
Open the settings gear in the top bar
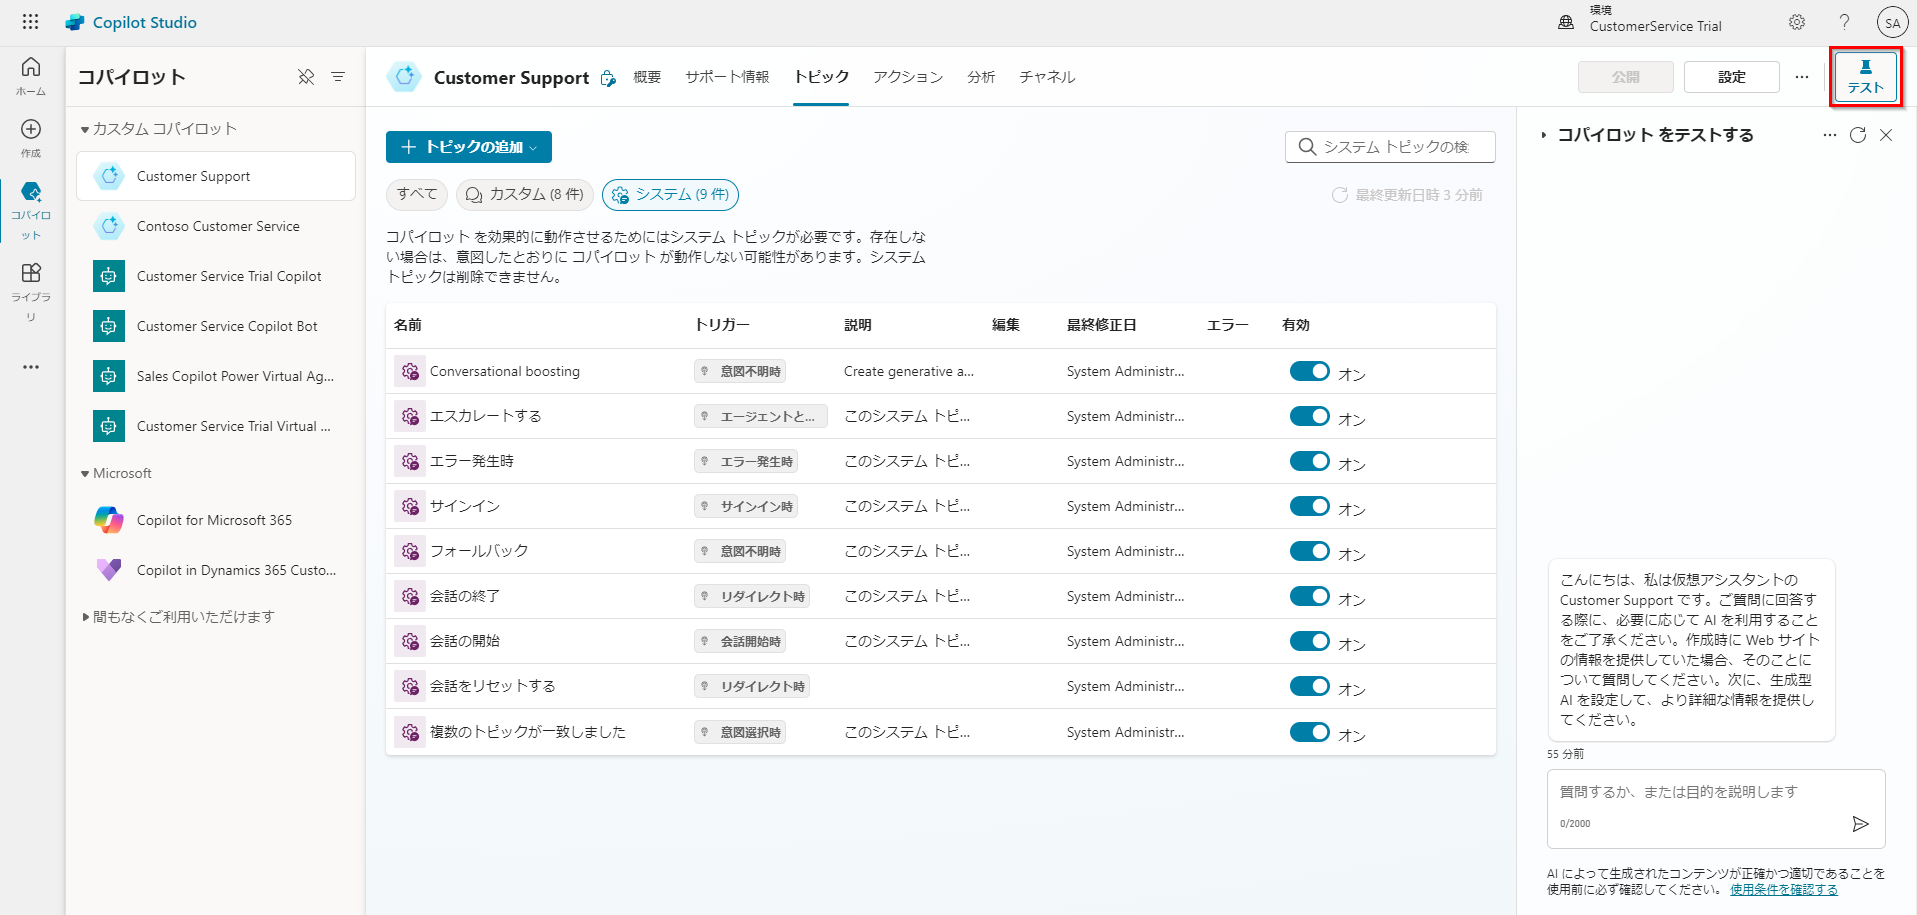[1797, 21]
